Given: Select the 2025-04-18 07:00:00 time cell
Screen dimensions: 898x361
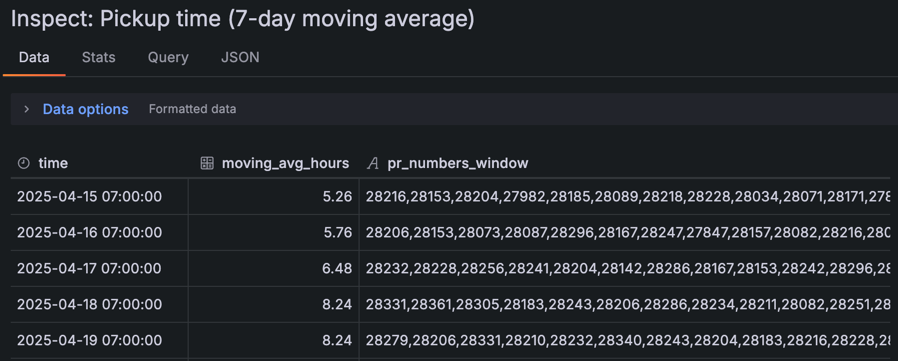Looking at the screenshot, I should tap(99, 304).
